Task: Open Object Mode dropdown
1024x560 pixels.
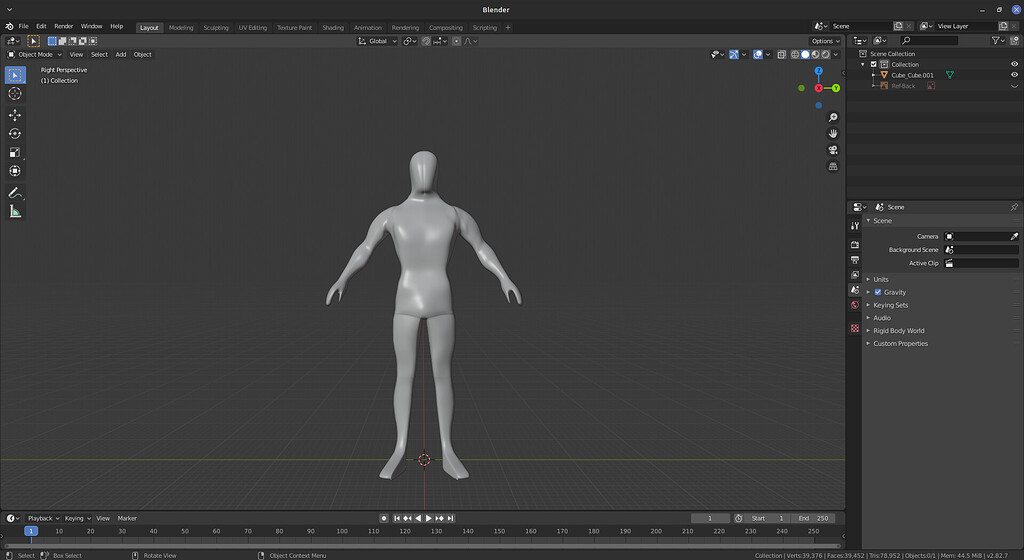Action: tap(35, 55)
